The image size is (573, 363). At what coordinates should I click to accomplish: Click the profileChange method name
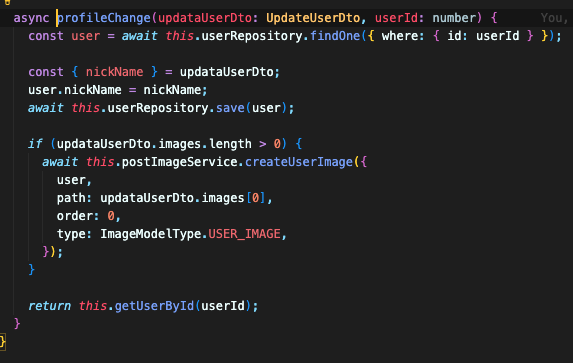coord(104,18)
